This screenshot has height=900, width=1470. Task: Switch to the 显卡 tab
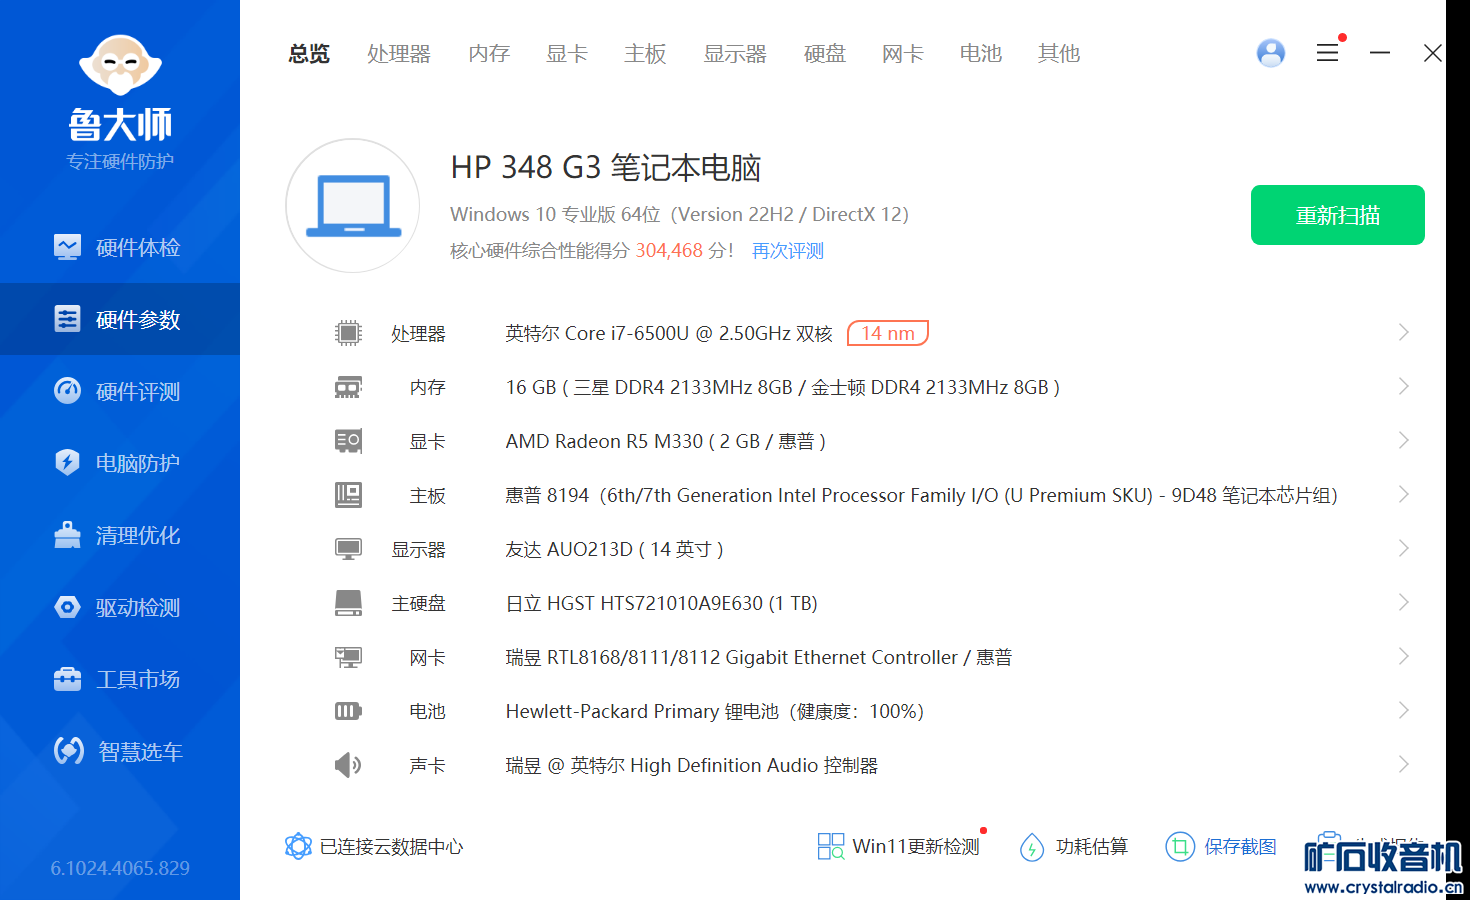567,53
